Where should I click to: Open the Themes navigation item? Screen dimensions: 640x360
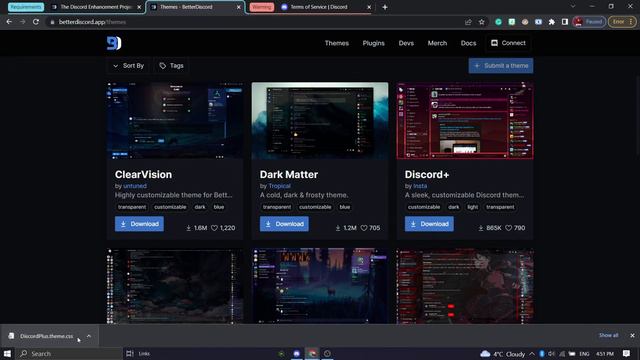(337, 43)
